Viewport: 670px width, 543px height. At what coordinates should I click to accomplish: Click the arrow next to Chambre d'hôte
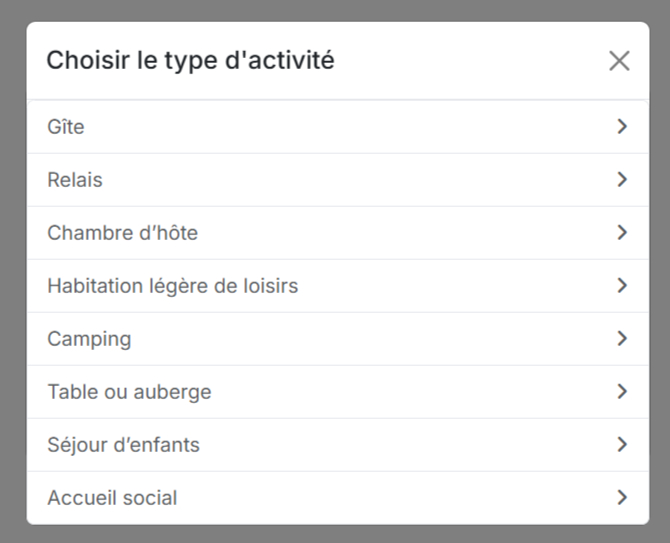[622, 233]
